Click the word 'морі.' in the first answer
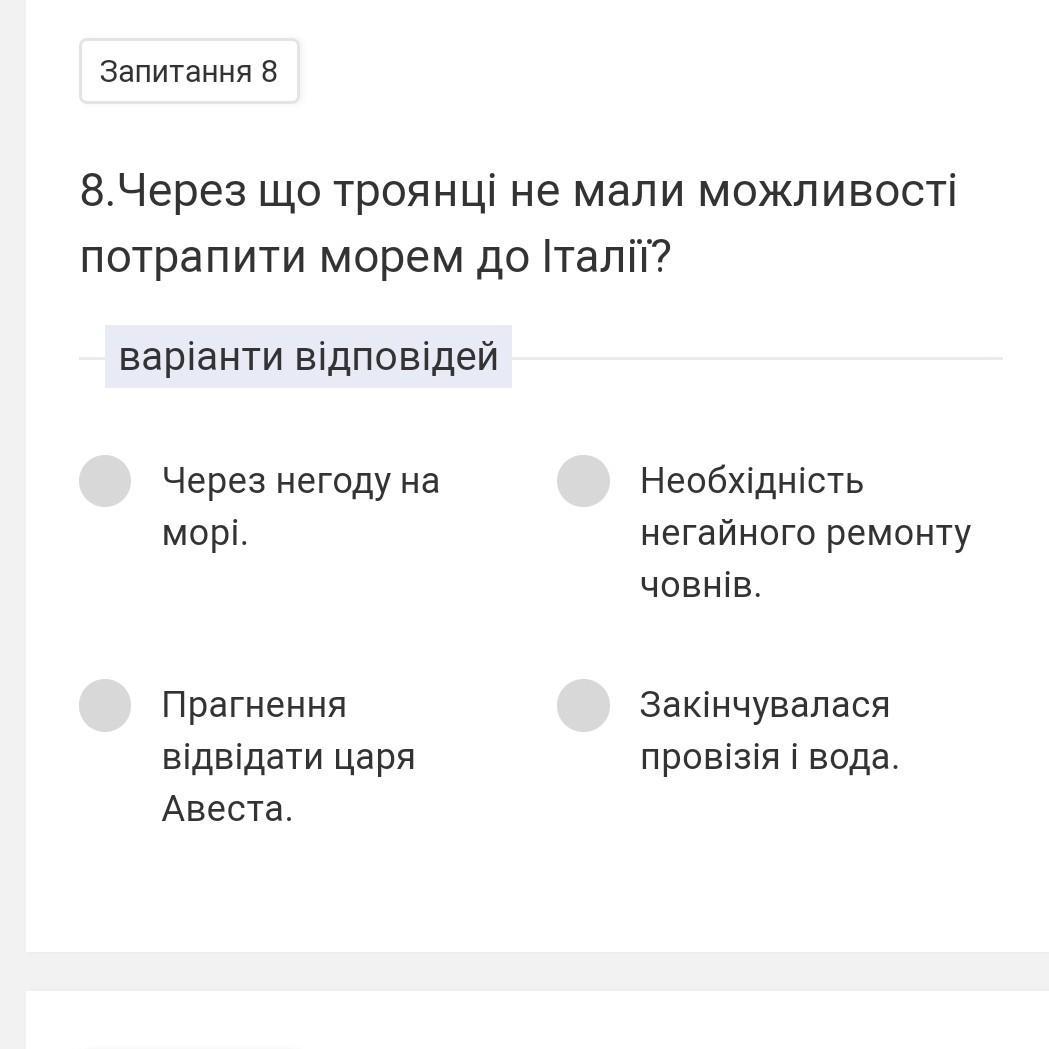Image resolution: width=1049 pixels, height=1049 pixels. tap(205, 534)
